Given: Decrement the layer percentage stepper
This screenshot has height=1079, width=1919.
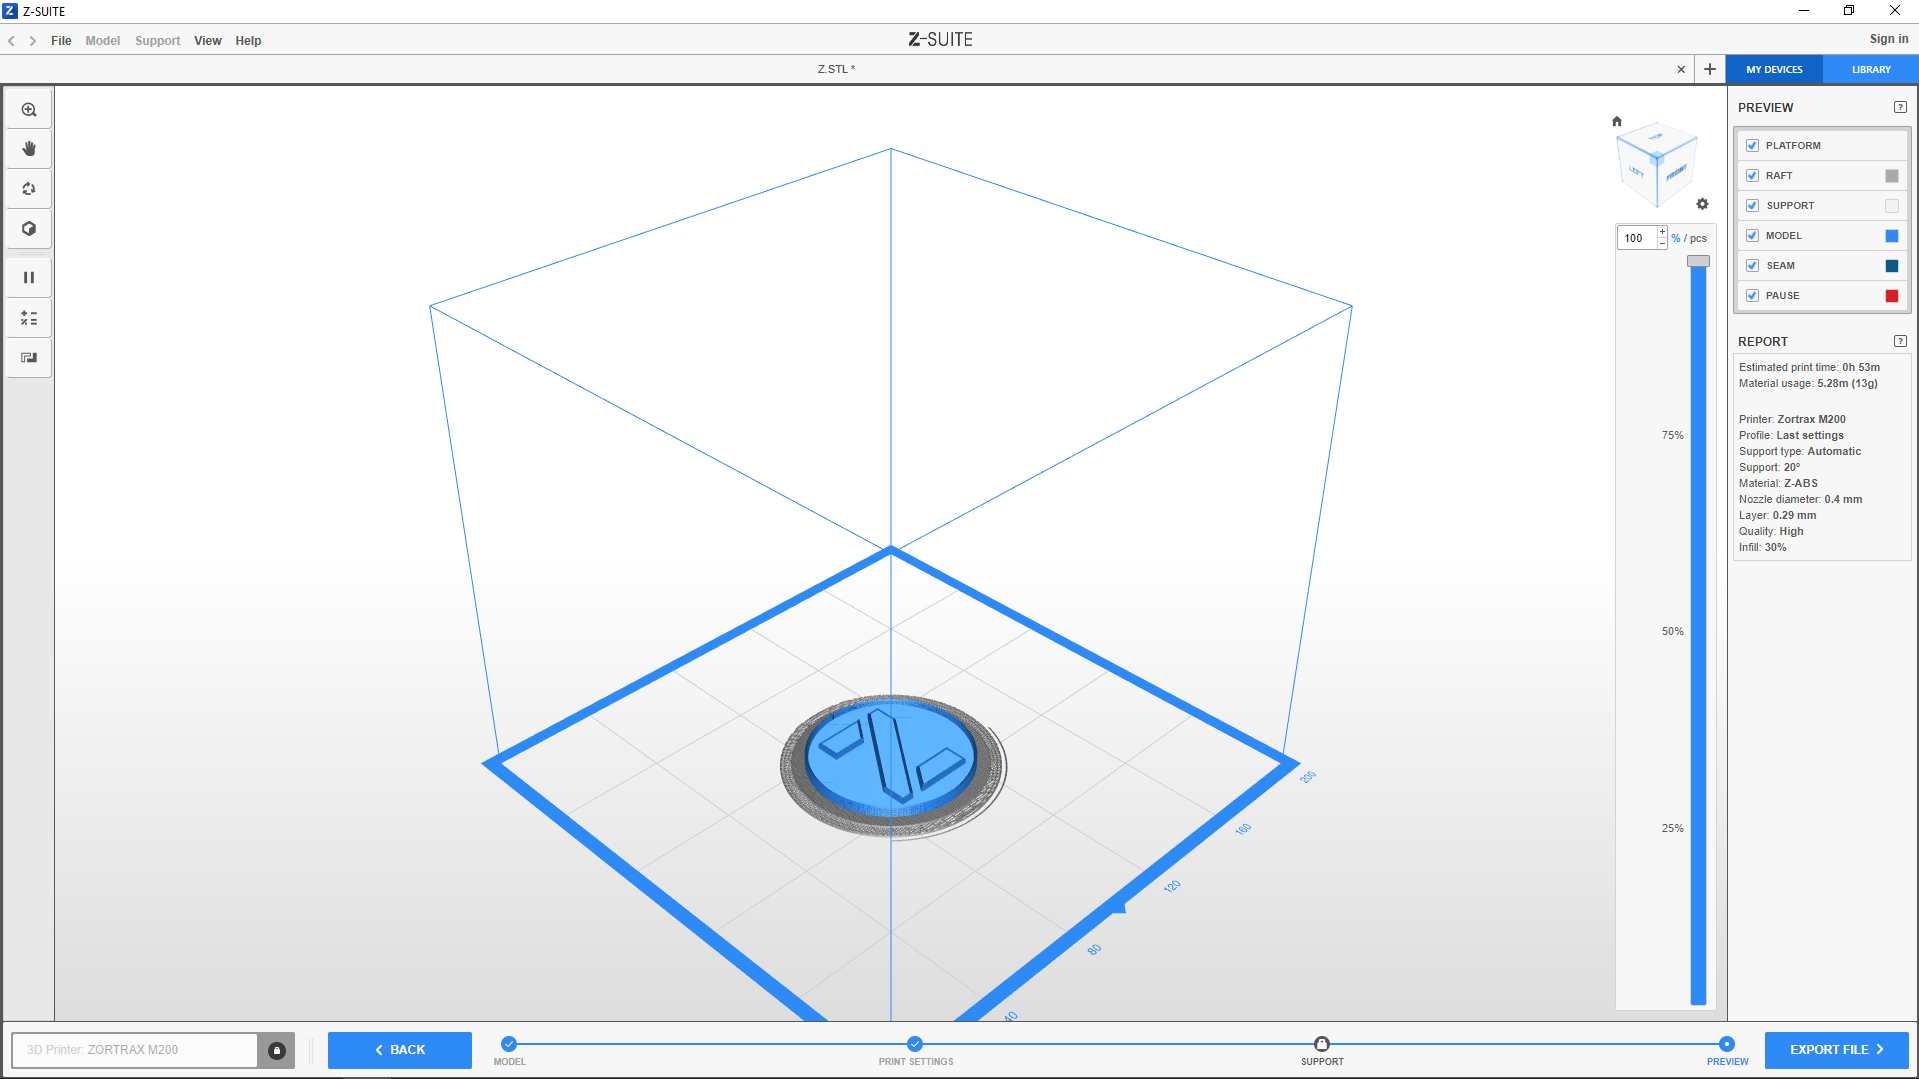Looking at the screenshot, I should (x=1662, y=243).
